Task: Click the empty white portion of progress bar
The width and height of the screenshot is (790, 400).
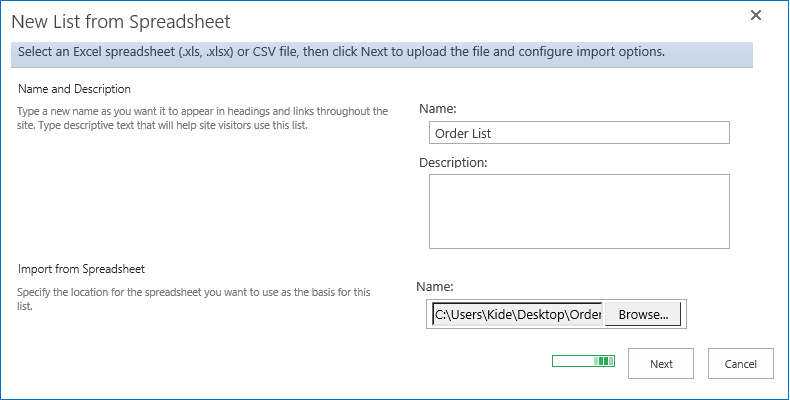Action: pos(572,361)
